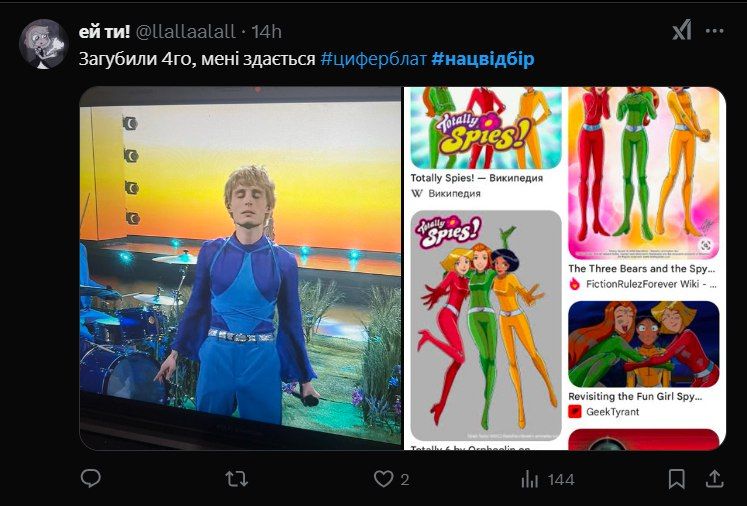The height and width of the screenshot is (506, 747).
Task: Open the tweet via 14h timestamp
Action: (268, 31)
